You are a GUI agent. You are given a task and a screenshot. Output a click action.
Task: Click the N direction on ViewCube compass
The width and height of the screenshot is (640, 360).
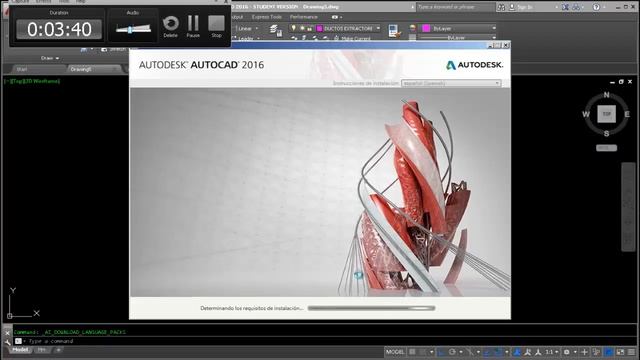click(x=607, y=95)
